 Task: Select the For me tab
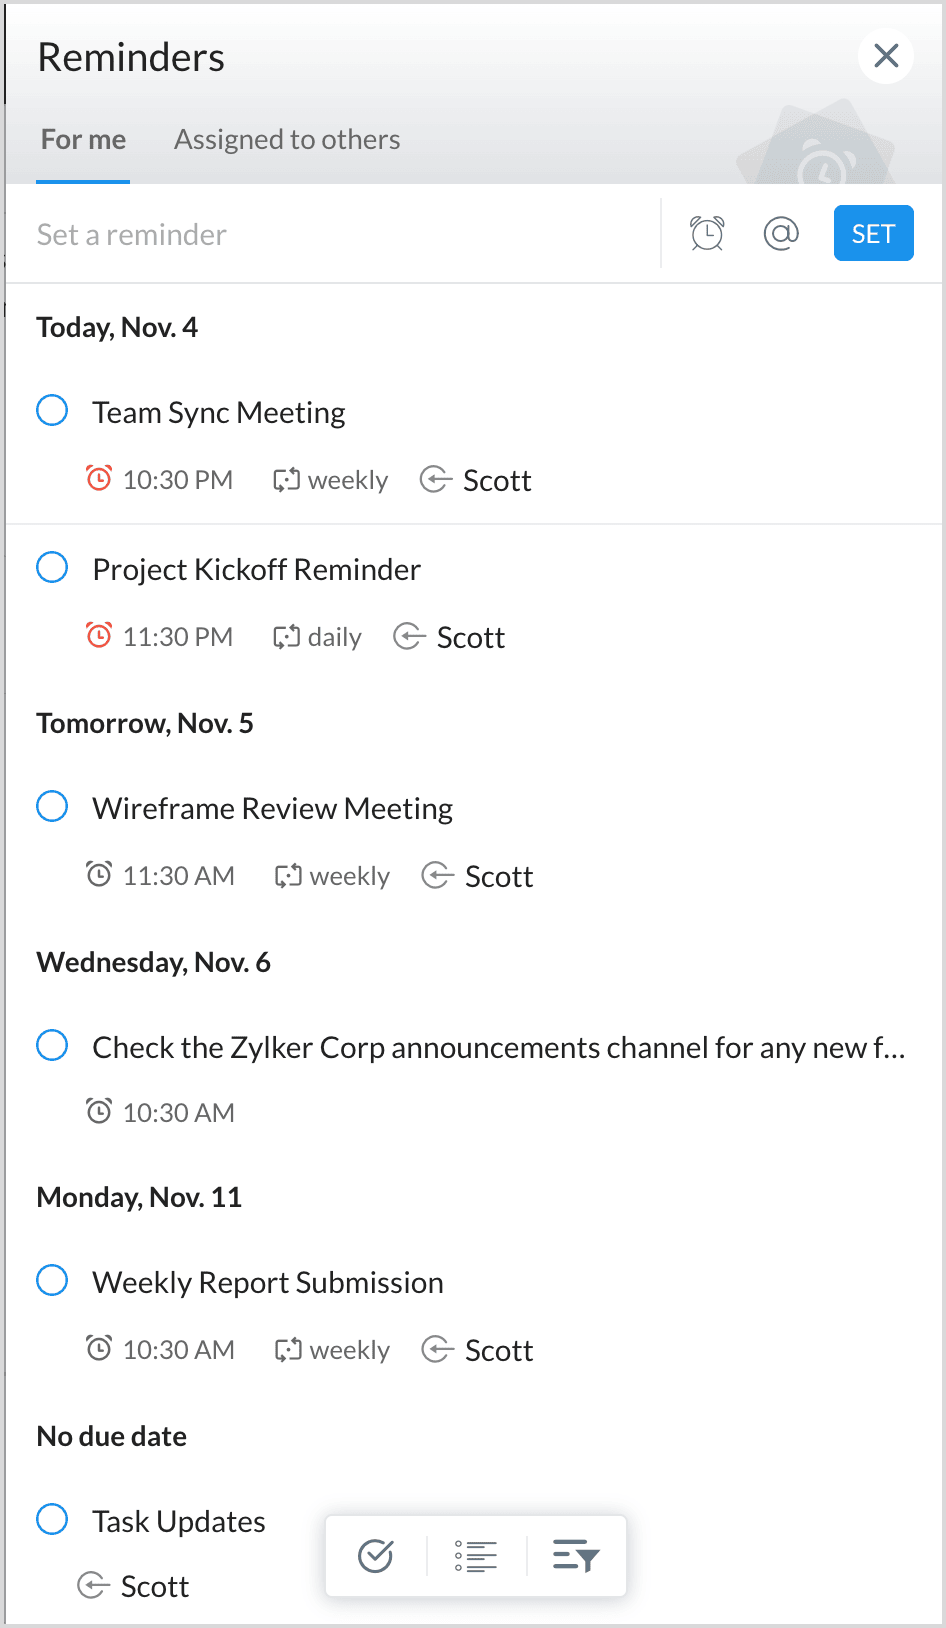[x=83, y=140]
